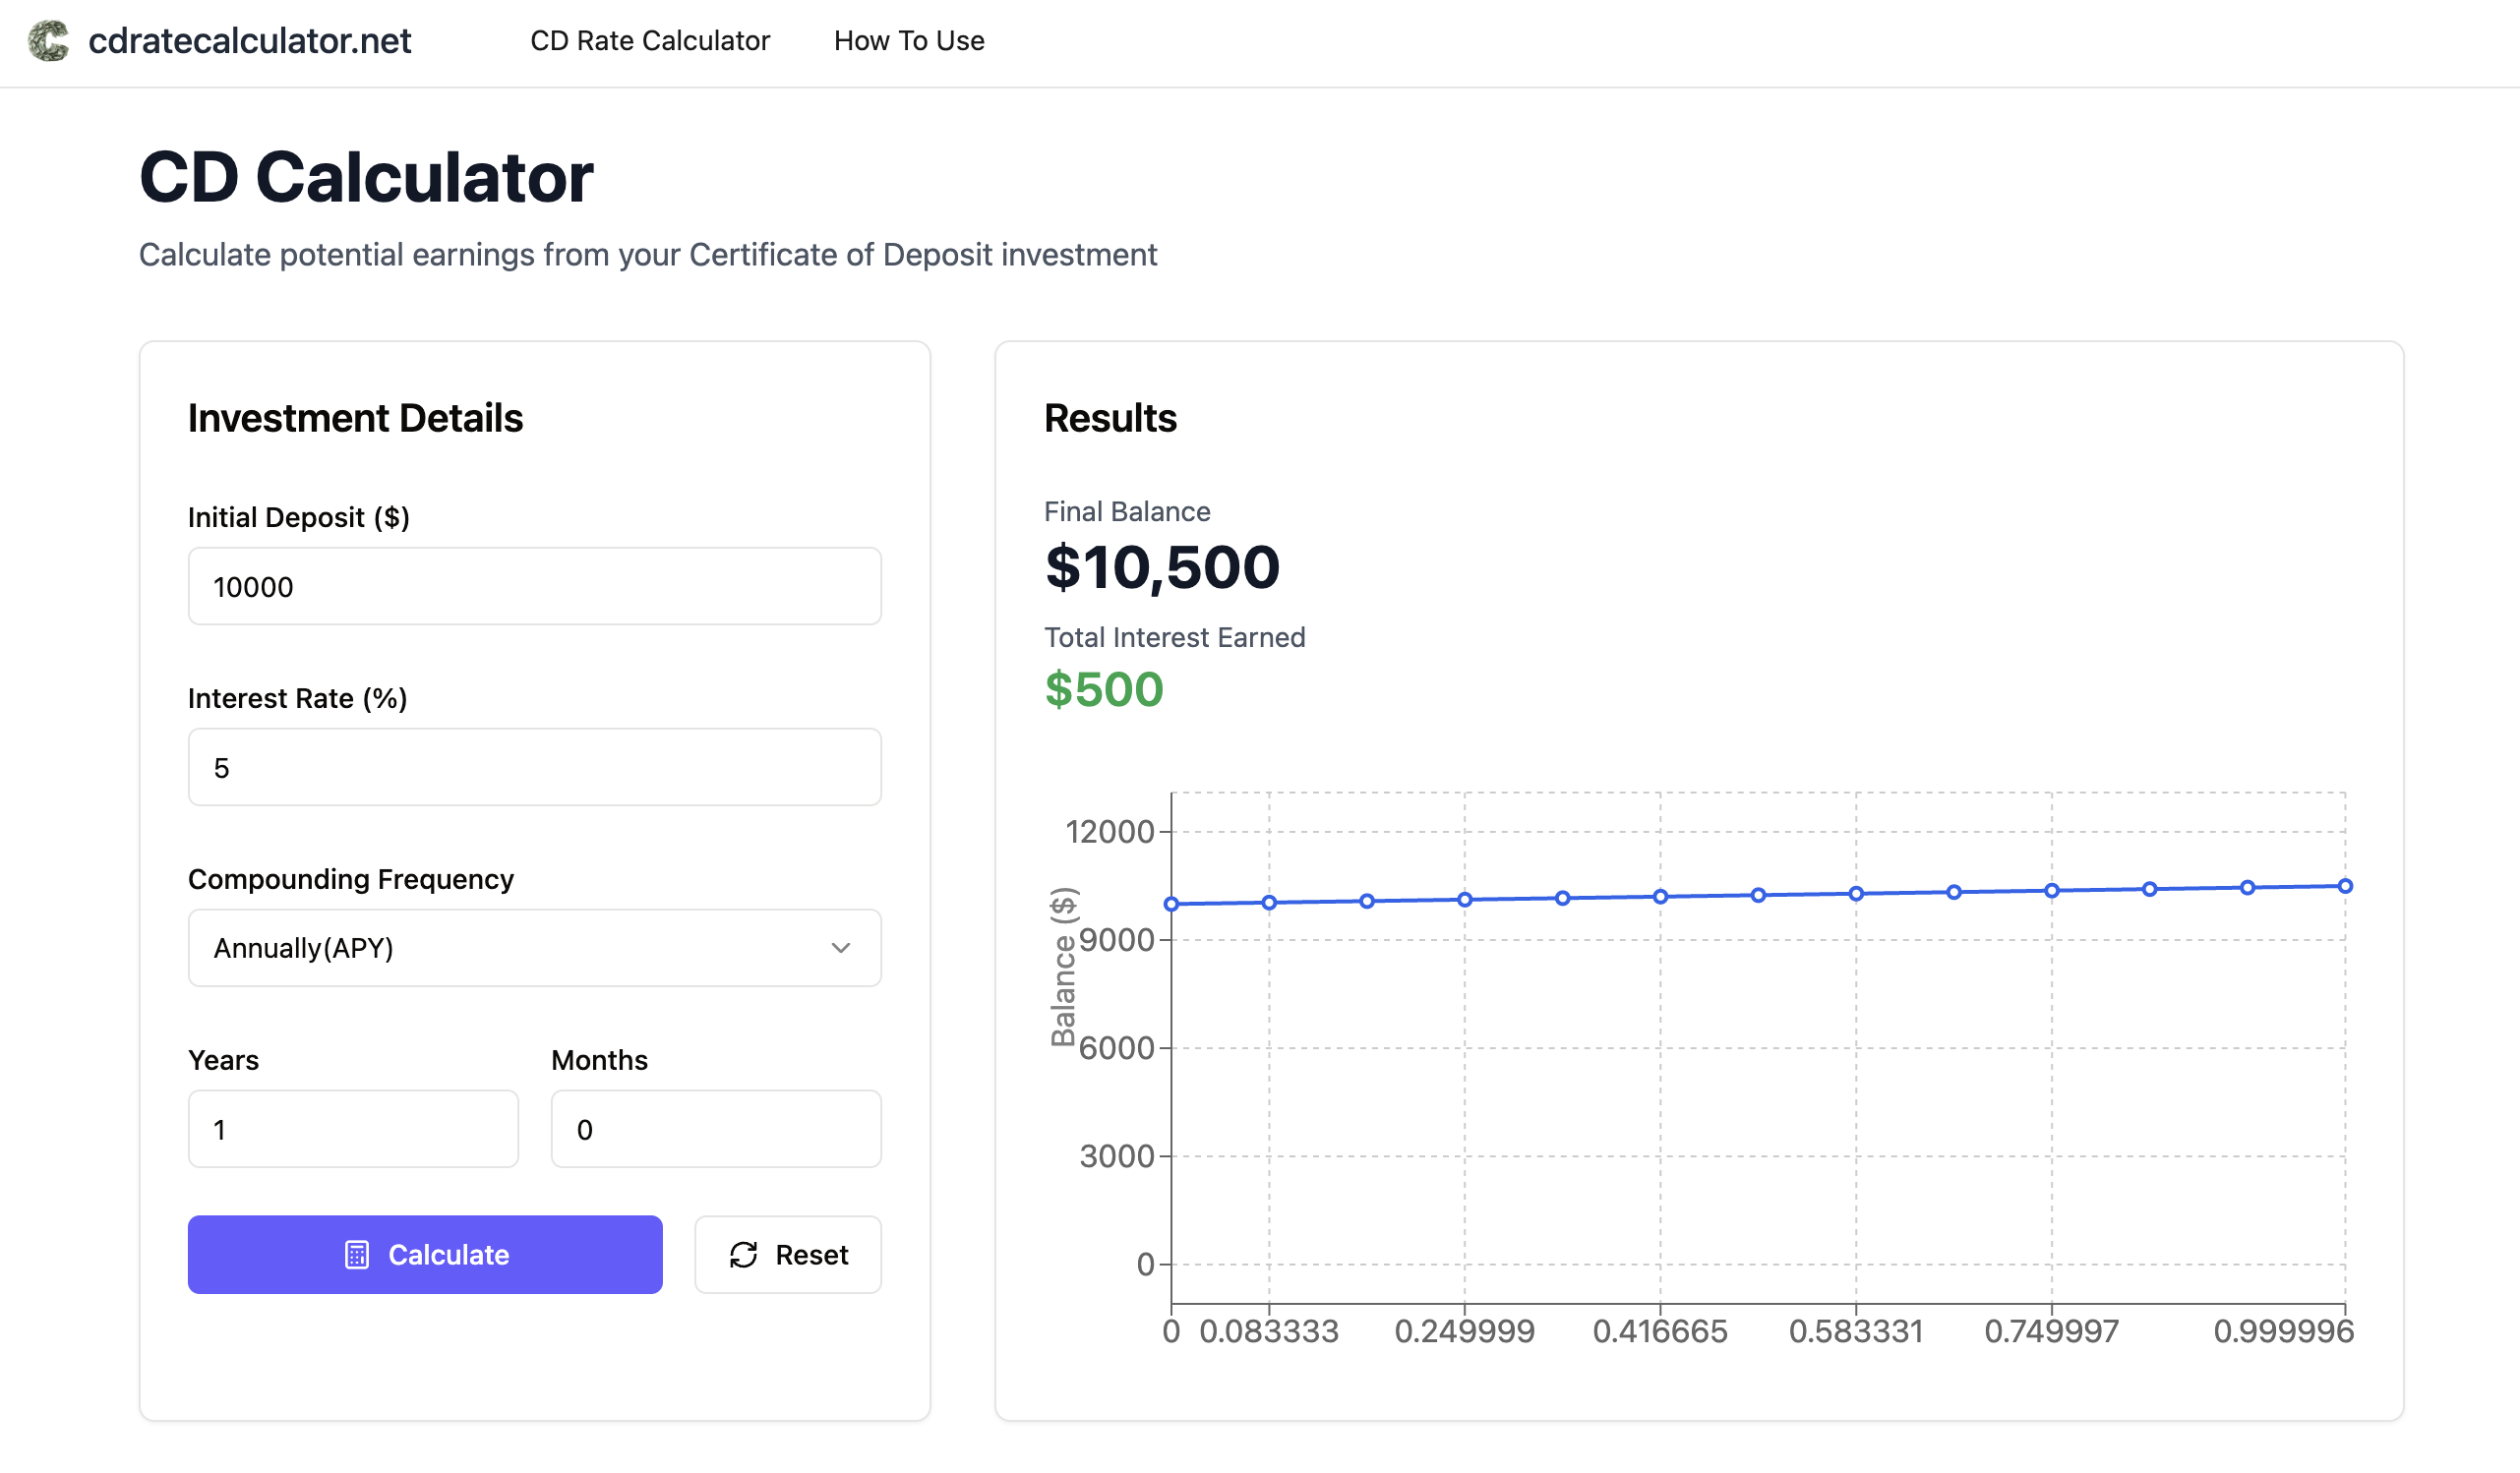Click the Reset button
Image resolution: width=2520 pixels, height=1473 pixels.
click(x=788, y=1256)
